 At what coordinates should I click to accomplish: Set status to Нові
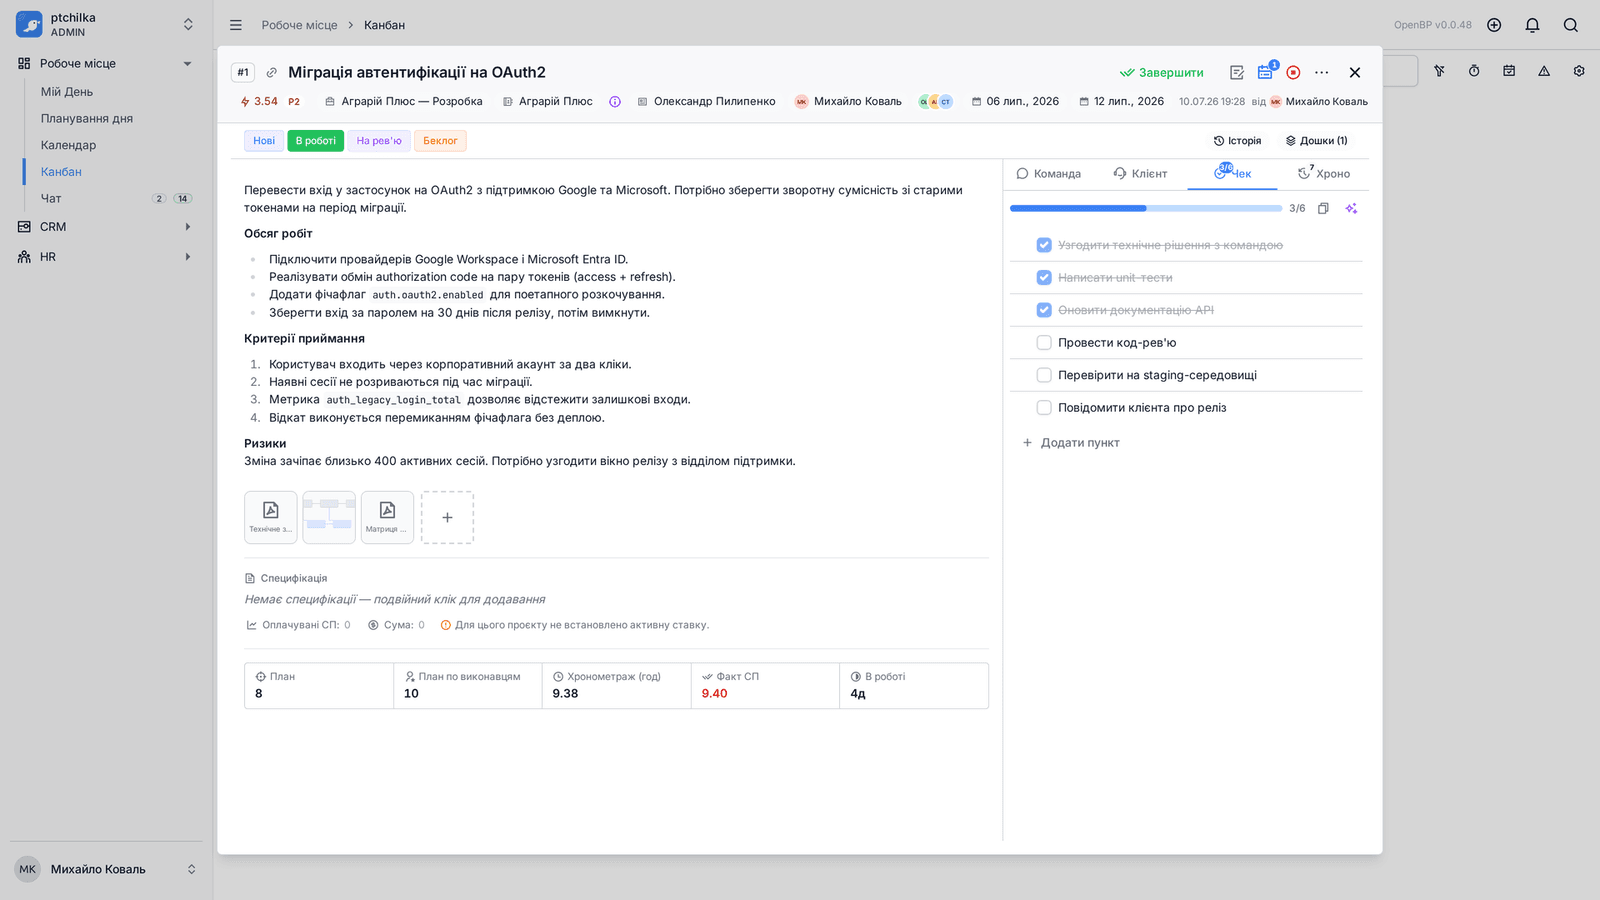(x=264, y=141)
